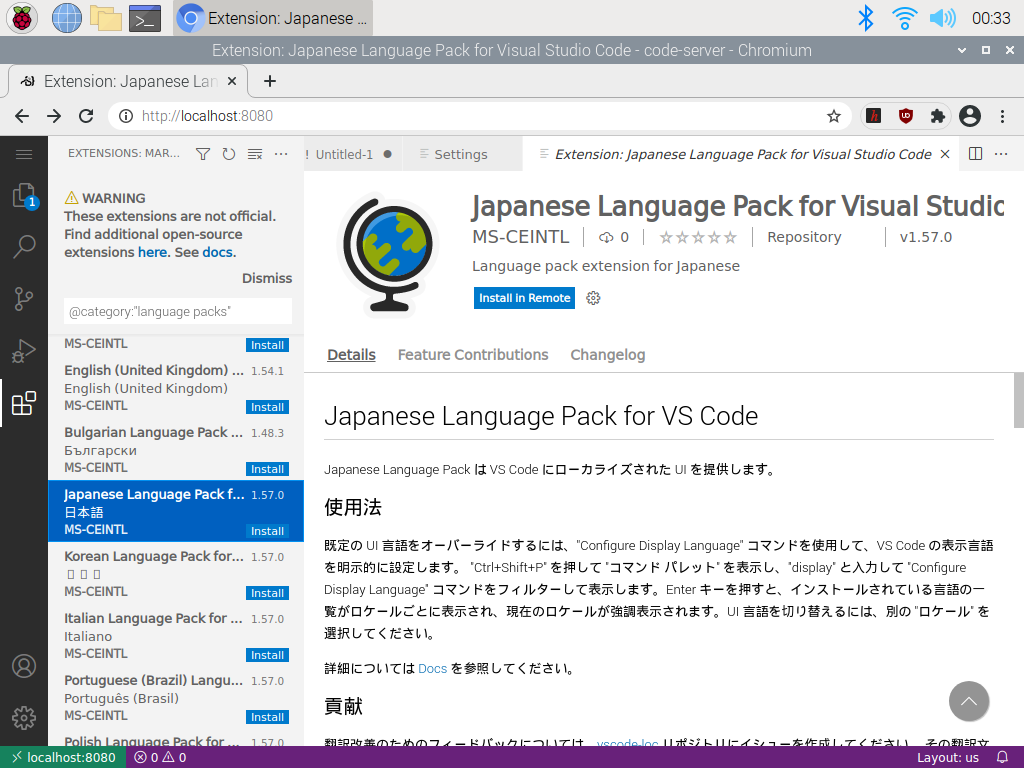
Task: Open Run and Debug view
Action: coord(24,351)
